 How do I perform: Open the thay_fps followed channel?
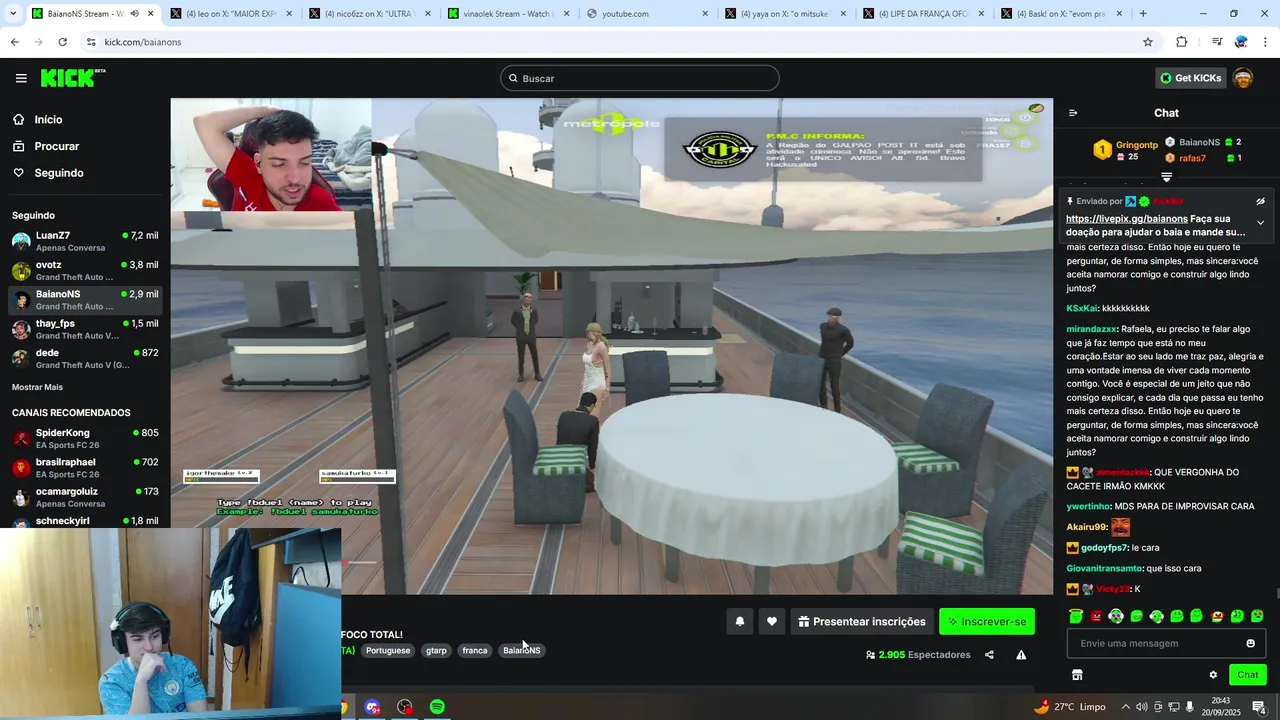click(85, 329)
